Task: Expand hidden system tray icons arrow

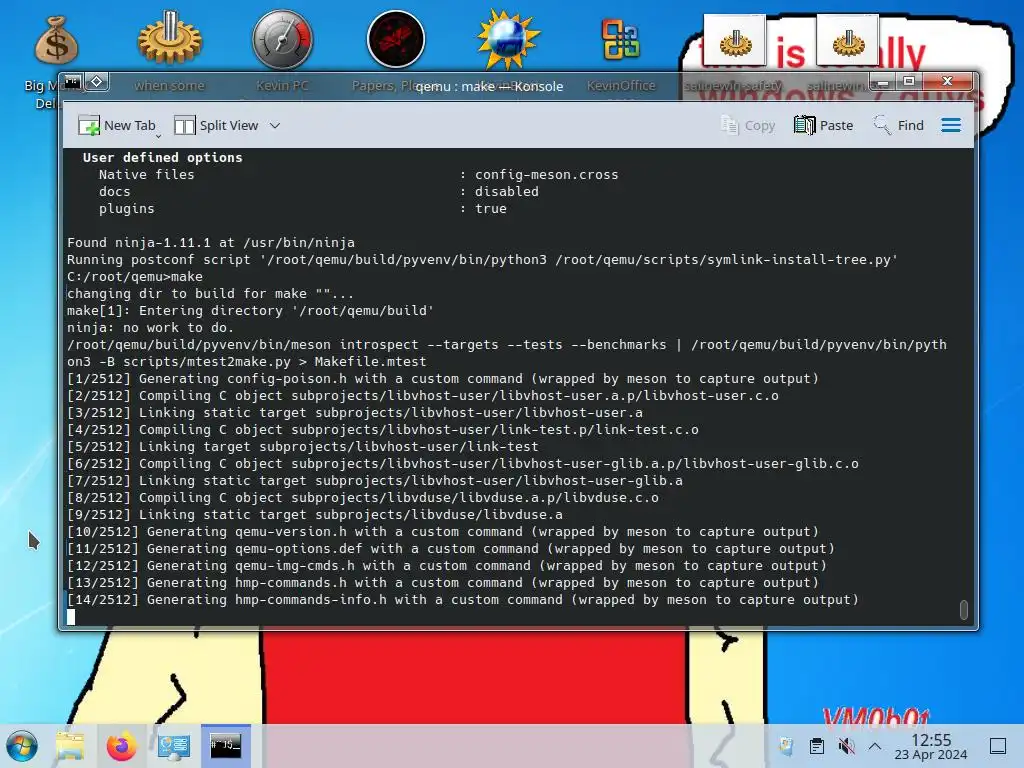Action: click(875, 746)
